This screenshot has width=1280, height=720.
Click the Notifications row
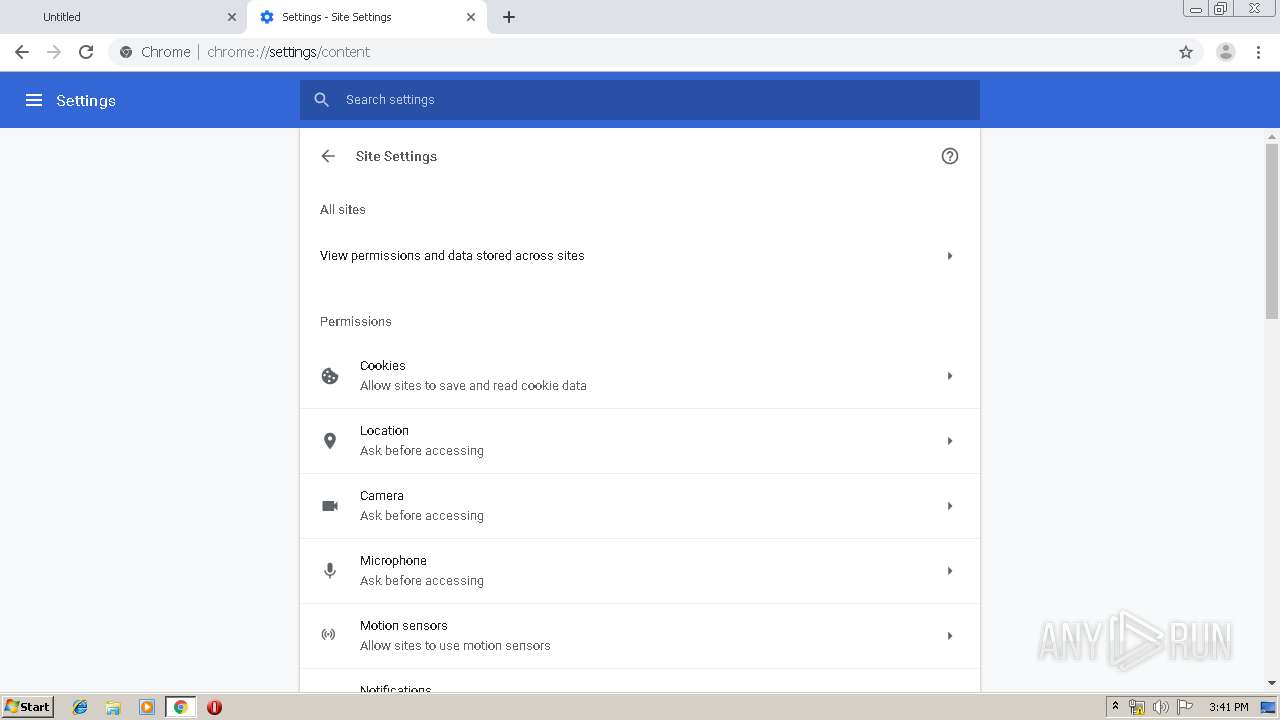tap(640, 681)
